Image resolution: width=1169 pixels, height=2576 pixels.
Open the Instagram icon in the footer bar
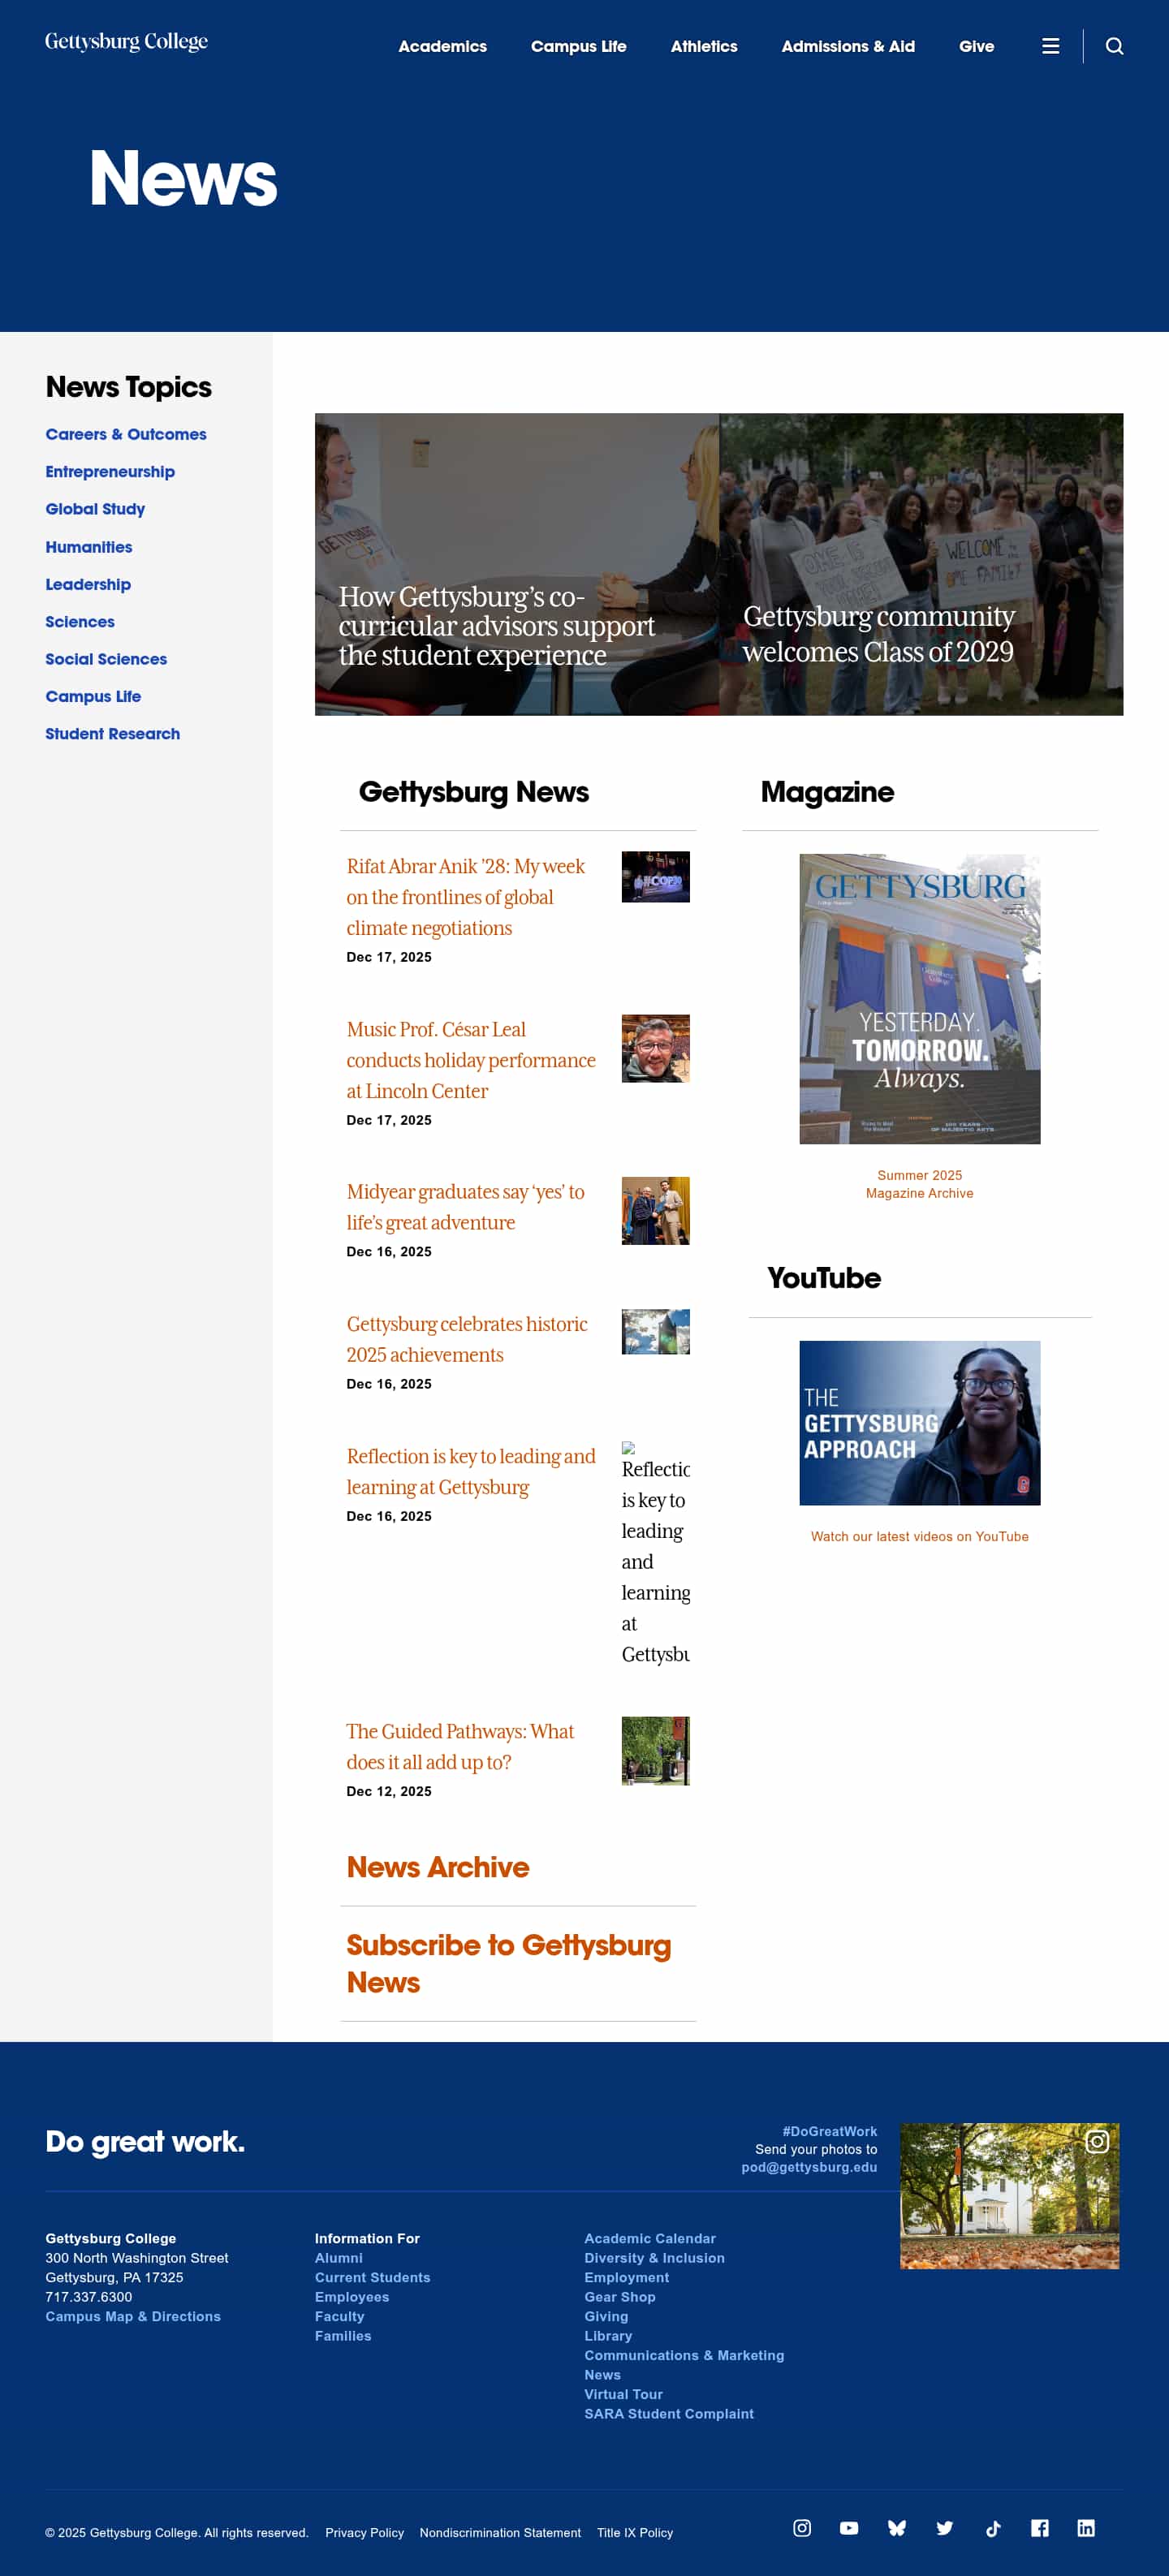pyautogui.click(x=802, y=2528)
